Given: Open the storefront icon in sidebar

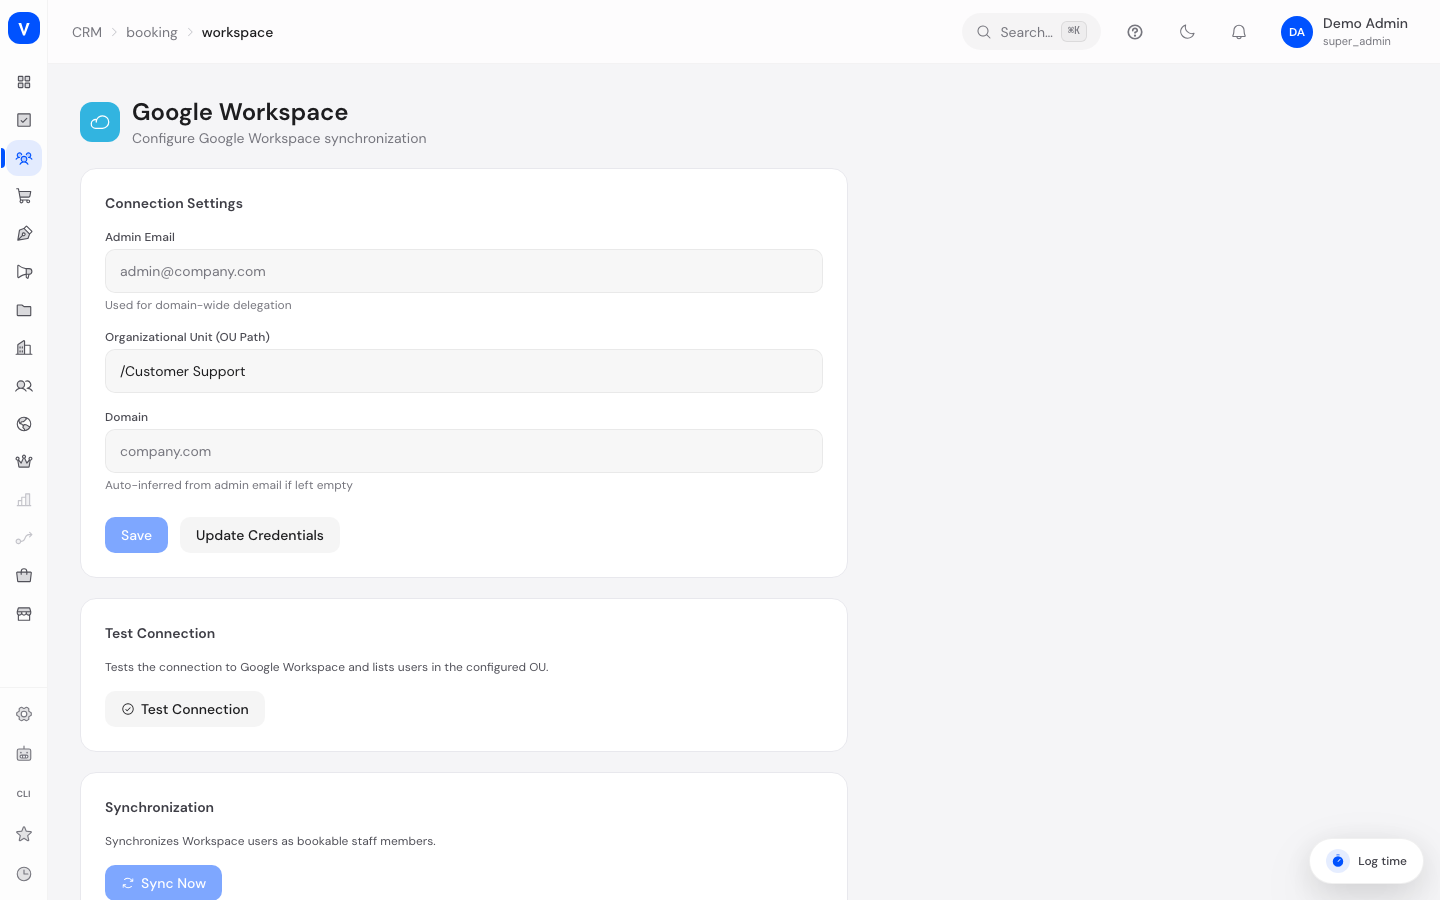Looking at the screenshot, I should pos(24,614).
